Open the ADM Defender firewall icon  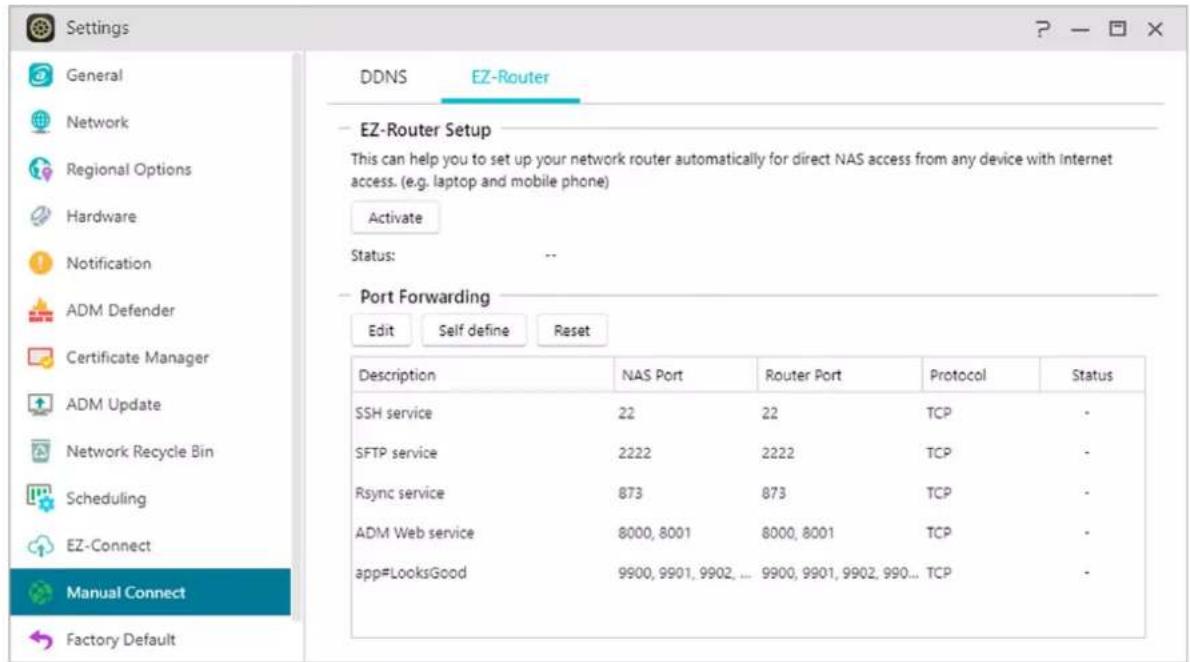(x=40, y=311)
